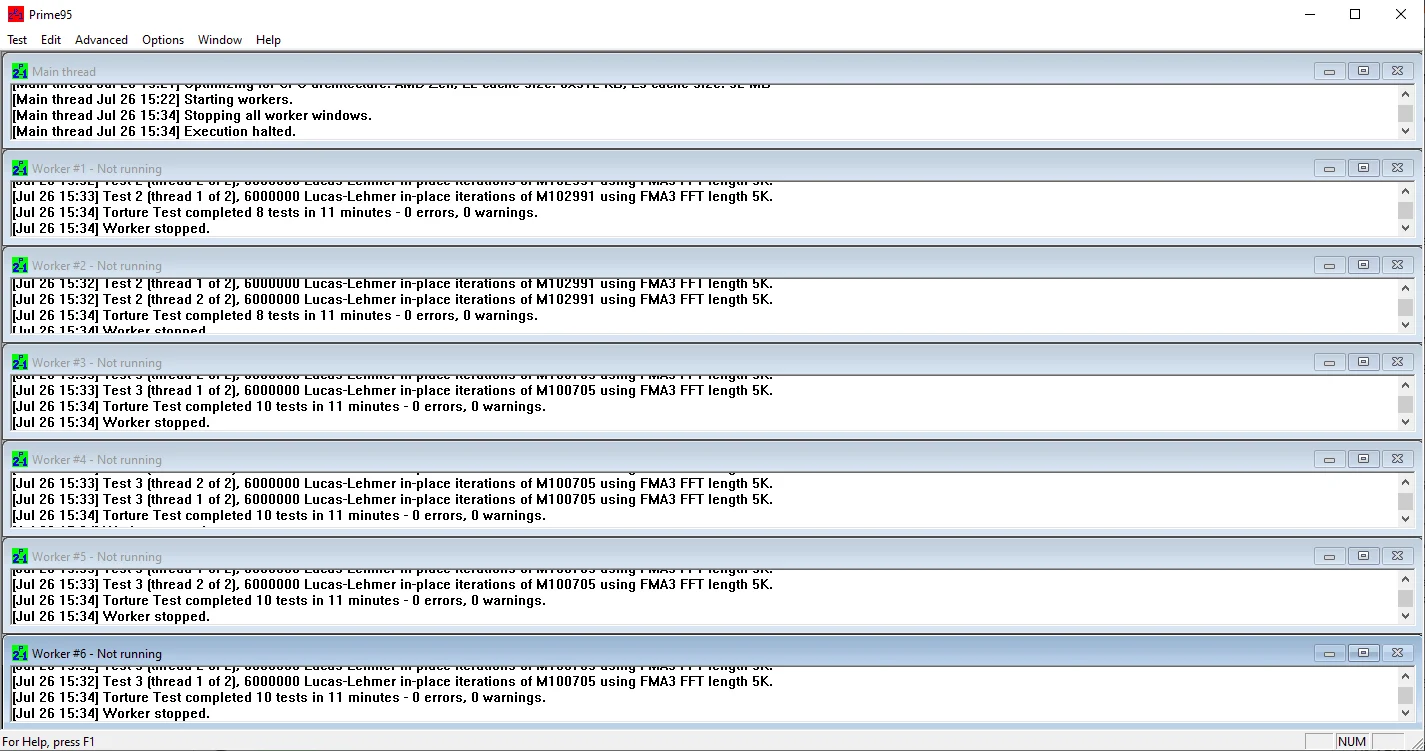Click the Worker #6 window icon
The image size is (1425, 751).
click(20, 653)
